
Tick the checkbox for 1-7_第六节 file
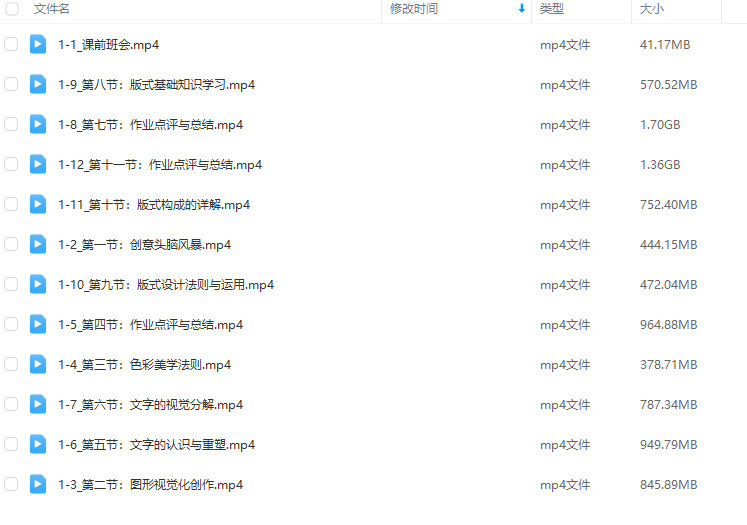point(11,404)
